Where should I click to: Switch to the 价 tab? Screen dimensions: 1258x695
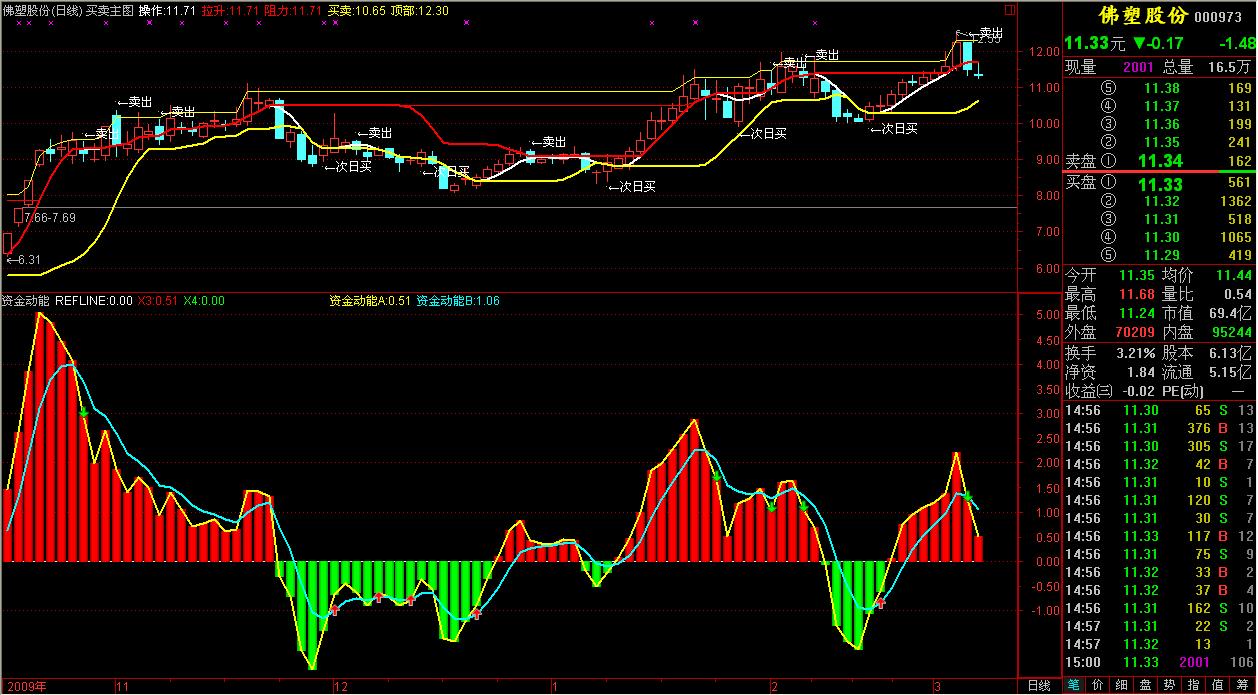pos(1098,686)
